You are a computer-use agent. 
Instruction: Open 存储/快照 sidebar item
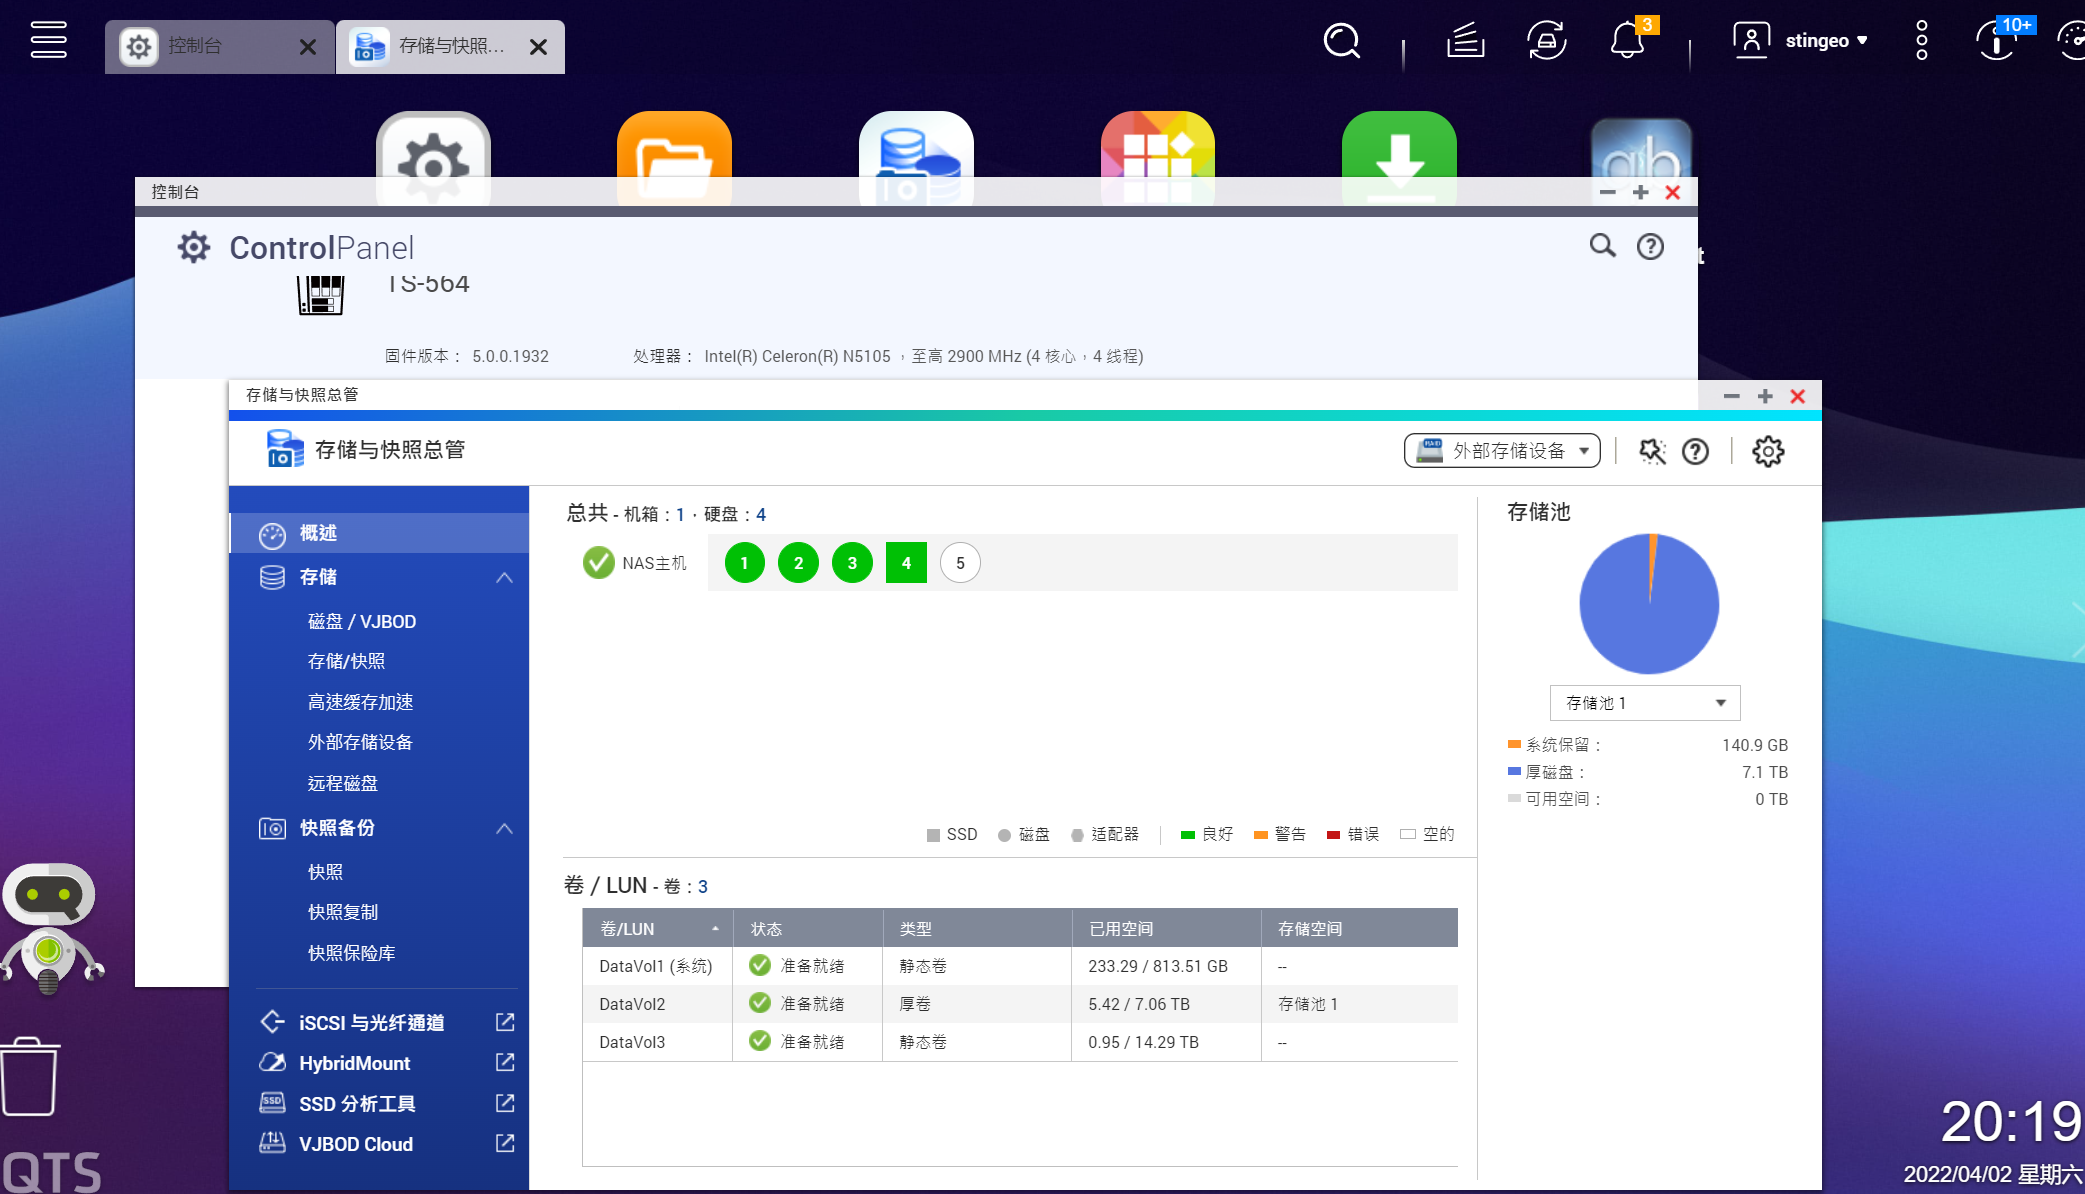coord(346,661)
